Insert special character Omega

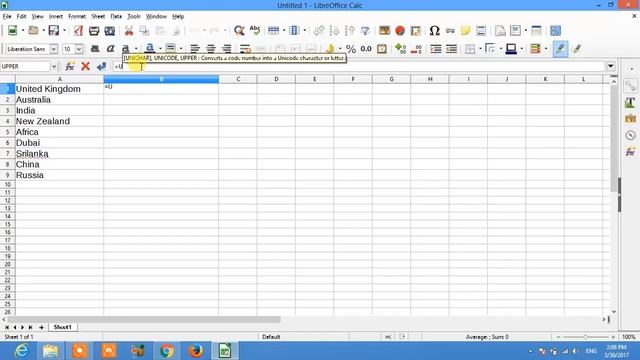coord(434,31)
